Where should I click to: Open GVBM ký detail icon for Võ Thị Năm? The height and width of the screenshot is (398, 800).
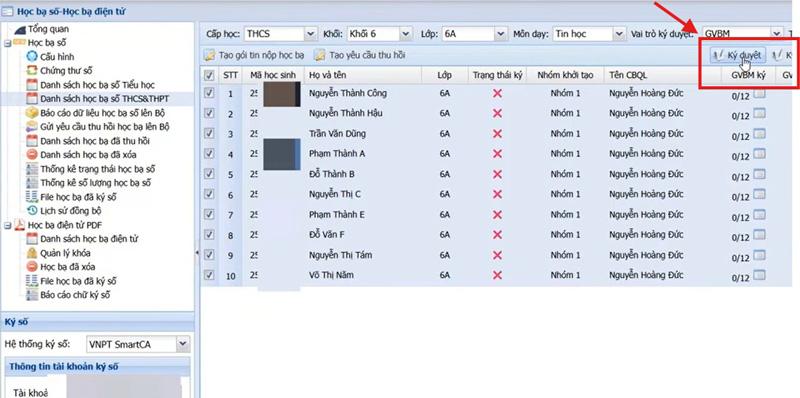tap(759, 276)
